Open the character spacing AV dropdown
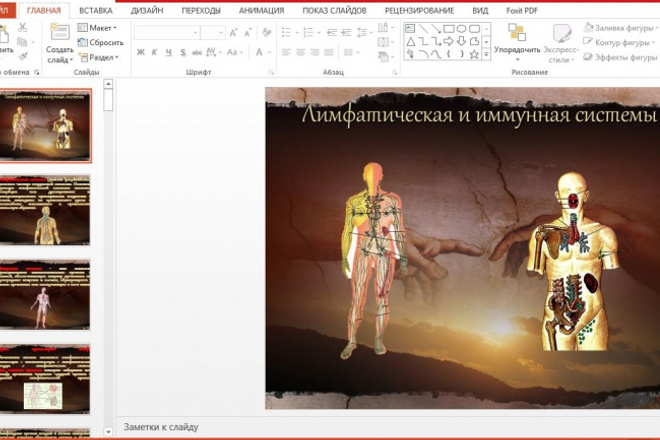This screenshot has width=660, height=440. (x=214, y=52)
